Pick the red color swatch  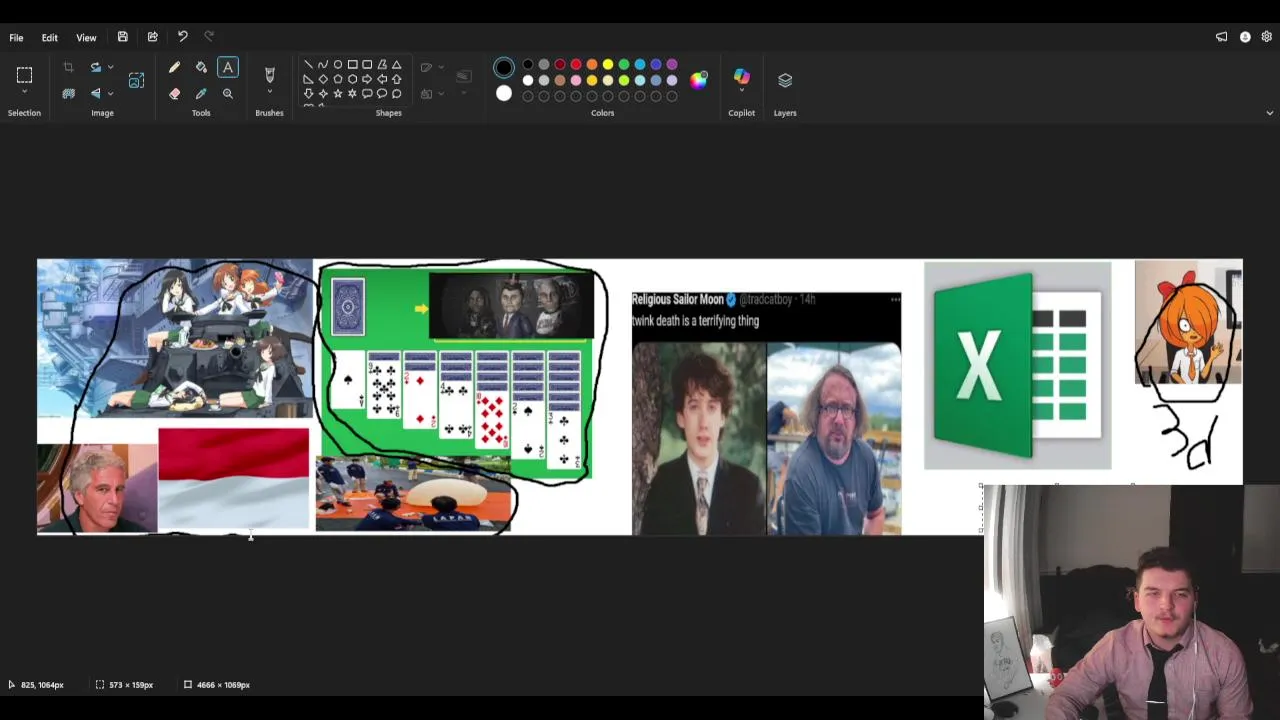[576, 65]
